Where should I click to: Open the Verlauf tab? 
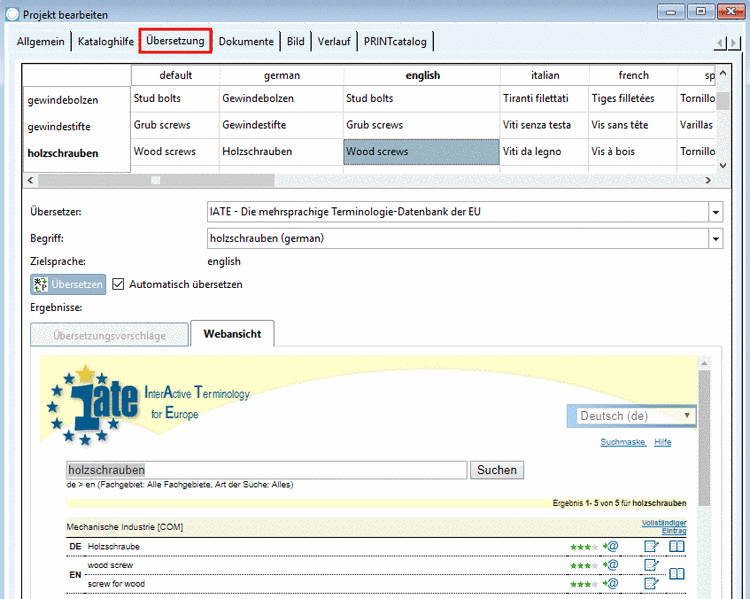[x=334, y=42]
